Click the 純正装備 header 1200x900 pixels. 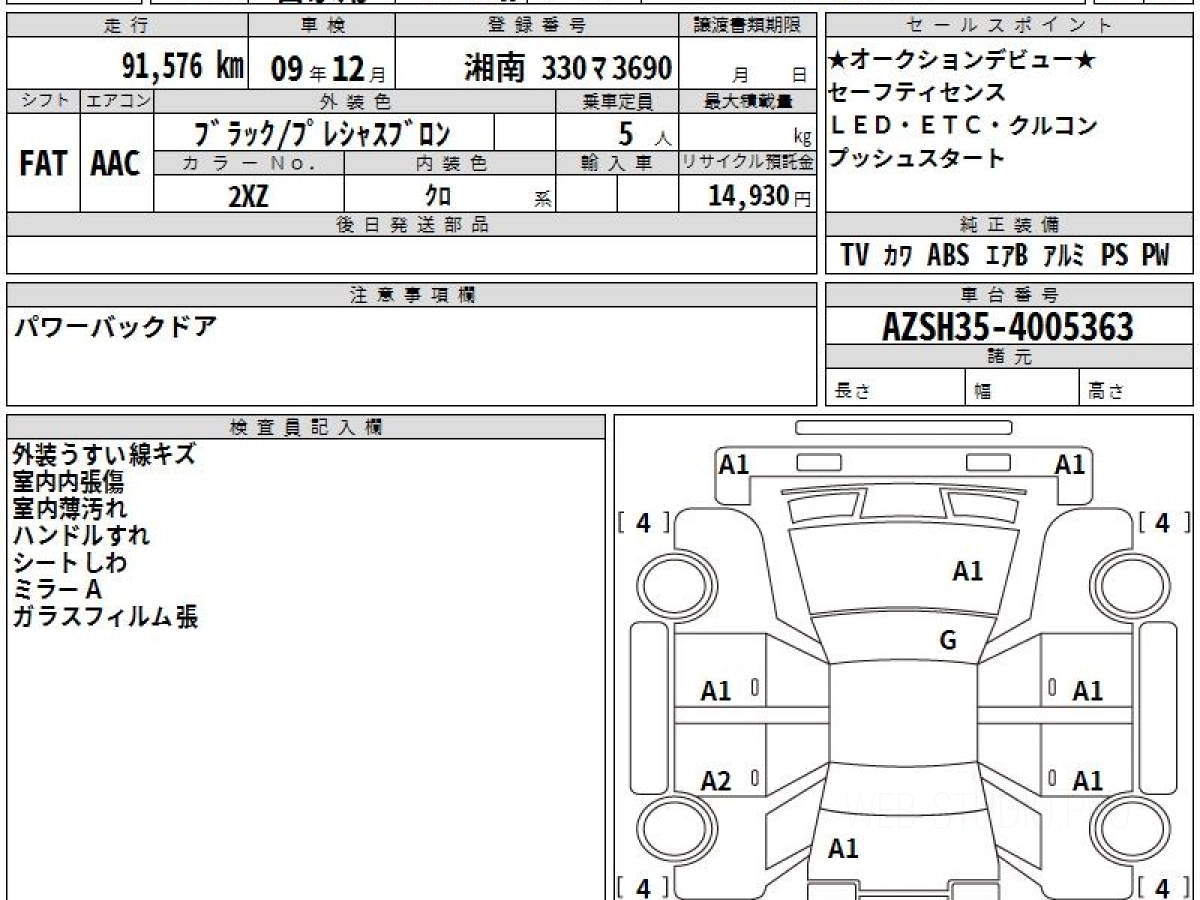(x=1009, y=225)
